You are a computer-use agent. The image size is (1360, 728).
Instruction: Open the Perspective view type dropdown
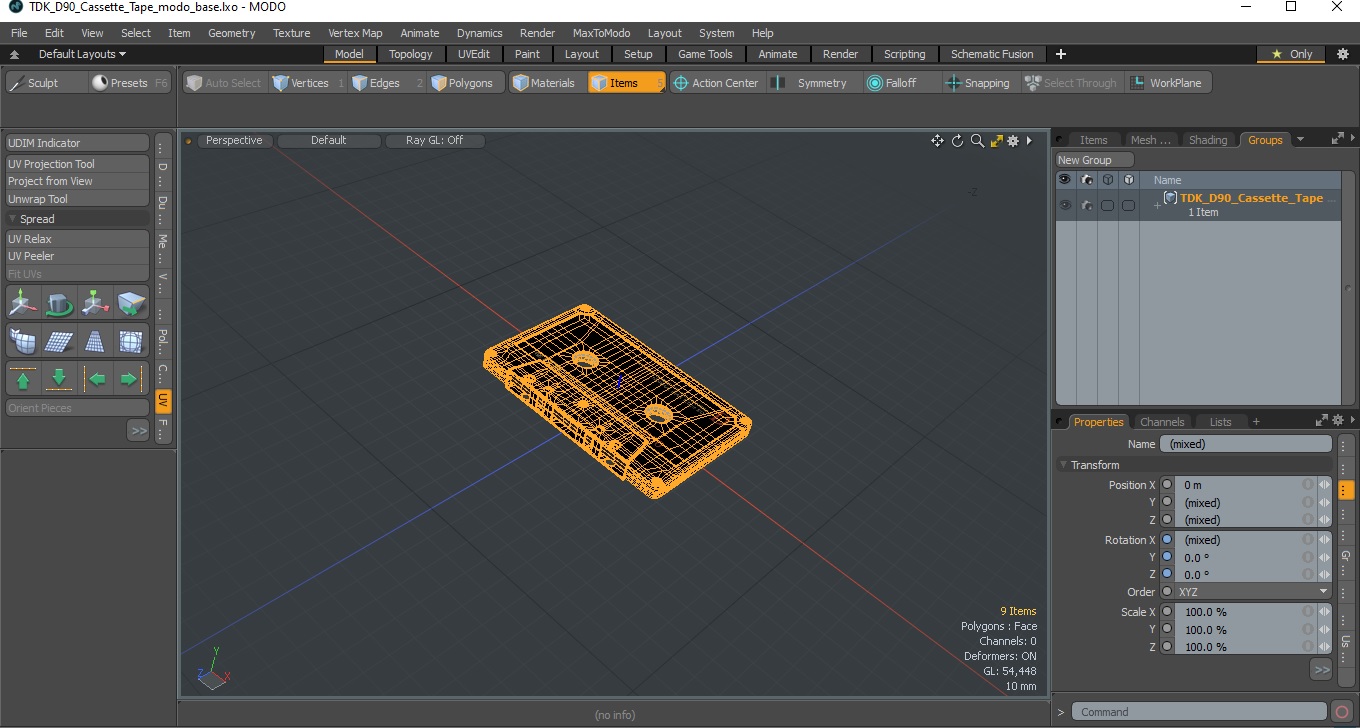pos(234,141)
